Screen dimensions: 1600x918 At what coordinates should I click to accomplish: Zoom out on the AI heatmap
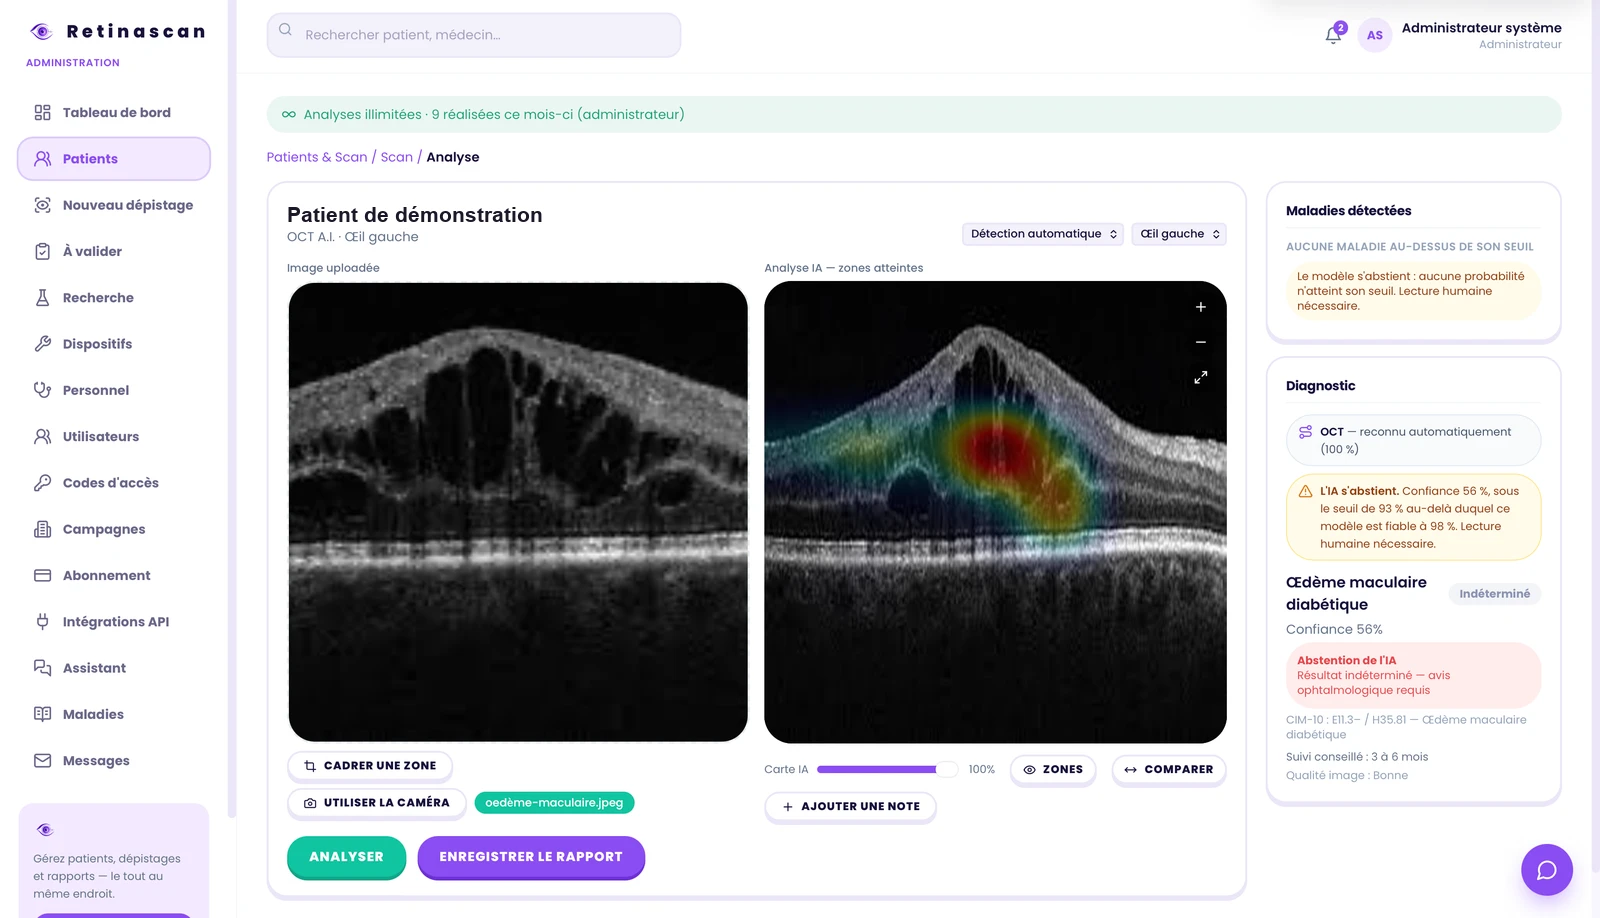[x=1200, y=342]
